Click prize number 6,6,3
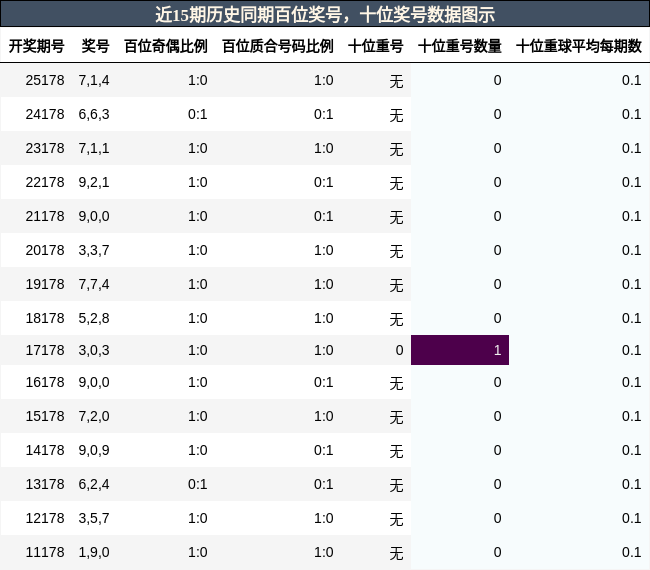The width and height of the screenshot is (650, 570). point(94,114)
